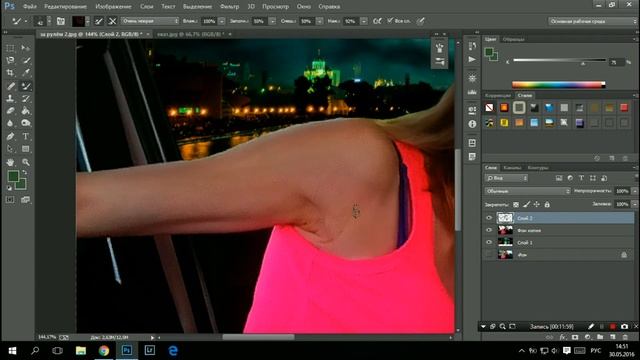The image size is (640, 360).
Task: Open the Actions panel play icon
Action: tap(472, 60)
